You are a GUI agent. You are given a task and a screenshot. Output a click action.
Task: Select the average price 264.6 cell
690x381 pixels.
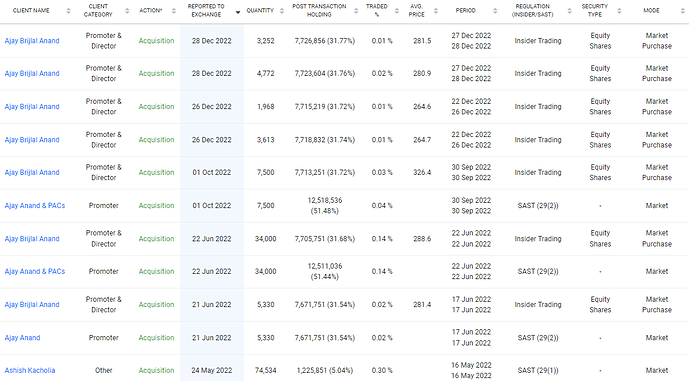422,106
